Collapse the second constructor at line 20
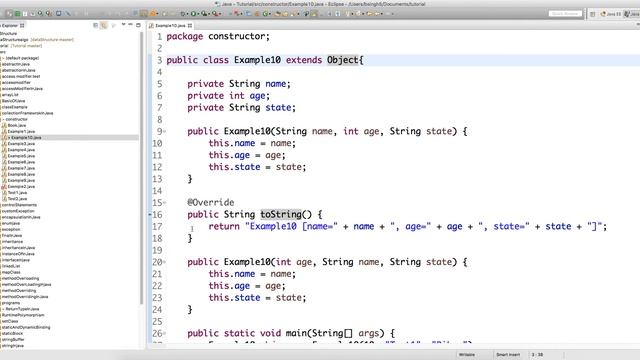 click(164, 262)
